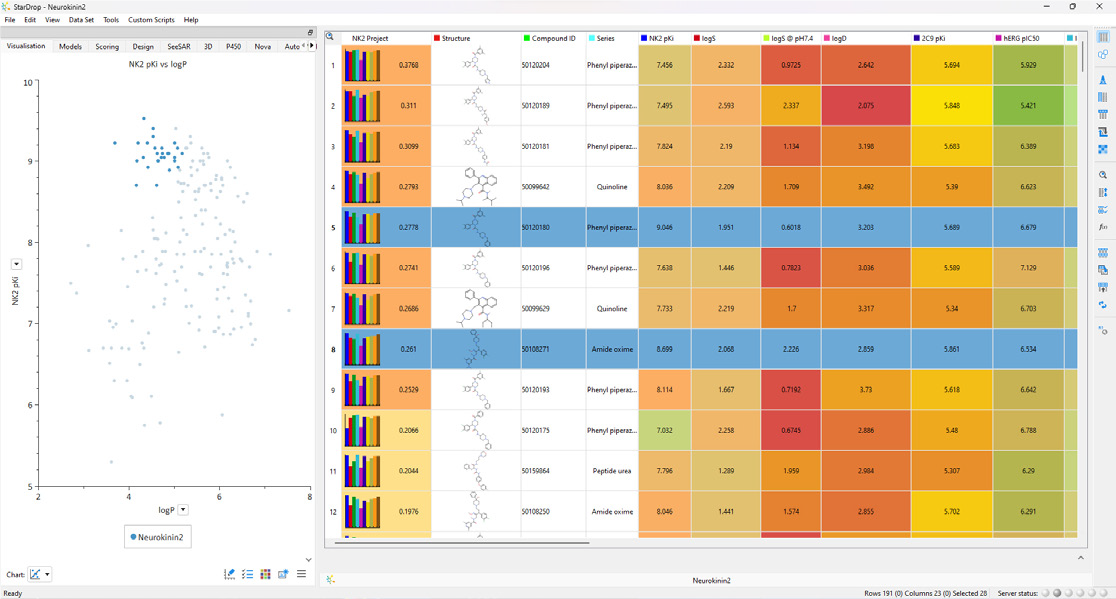Open the Custom Scripts menu
Viewport: 1116px width, 599px height.
[151, 20]
